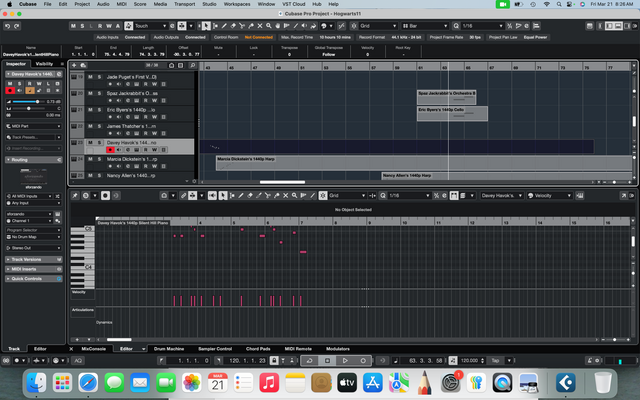Choose the Mute X tool in the project toolbar

click(260, 26)
